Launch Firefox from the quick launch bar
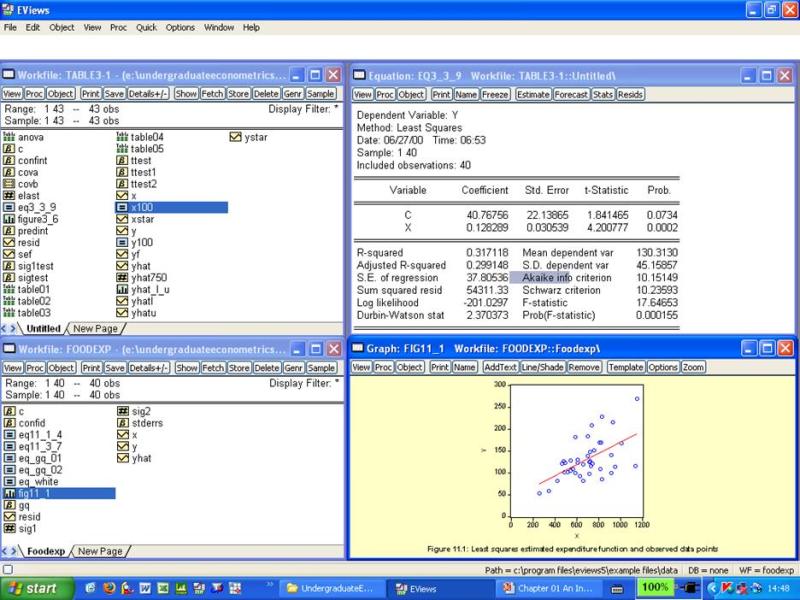Image resolution: width=800 pixels, height=600 pixels. 109,588
